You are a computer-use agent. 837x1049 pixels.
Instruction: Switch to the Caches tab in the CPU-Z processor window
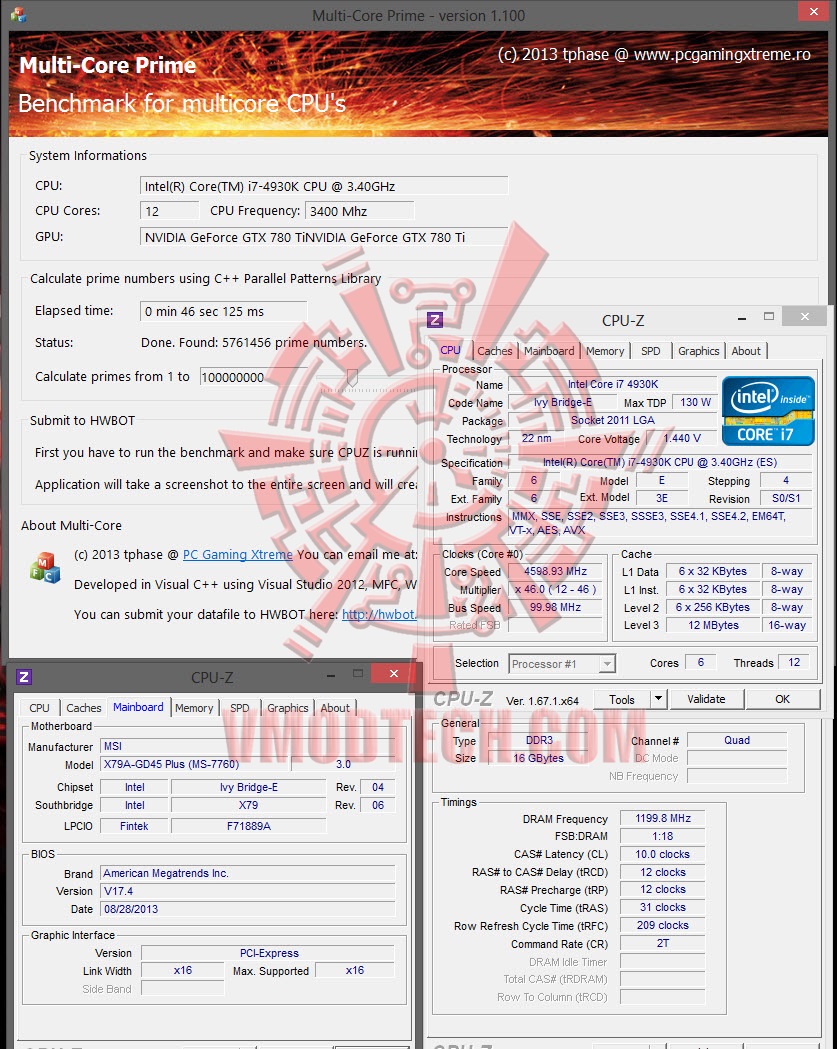coord(494,351)
